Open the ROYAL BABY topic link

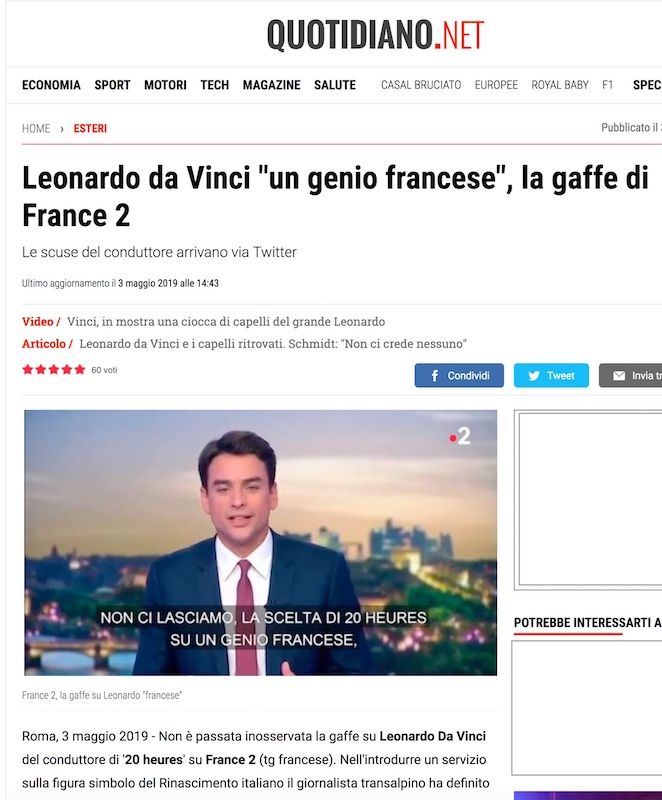pyautogui.click(x=560, y=85)
